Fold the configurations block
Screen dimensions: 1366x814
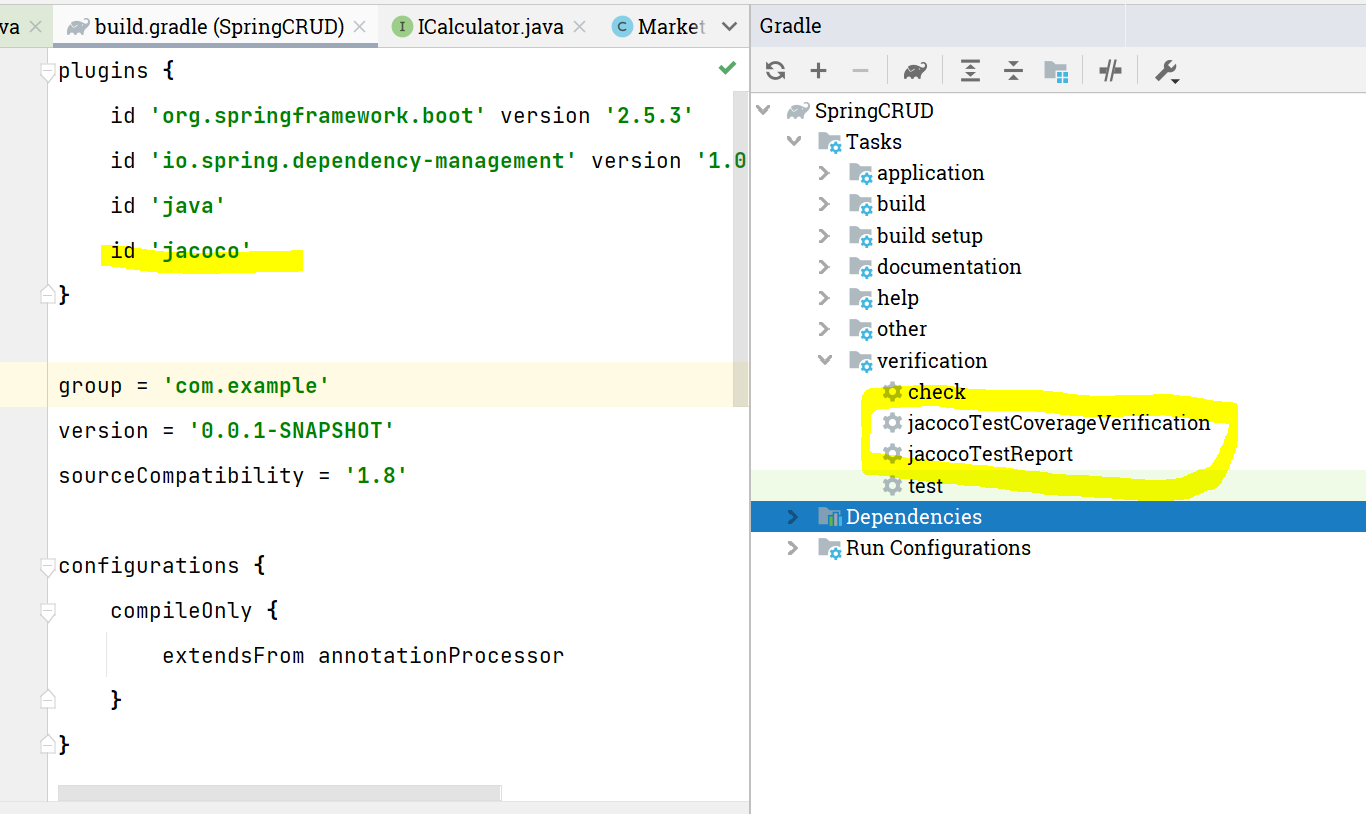point(46,566)
